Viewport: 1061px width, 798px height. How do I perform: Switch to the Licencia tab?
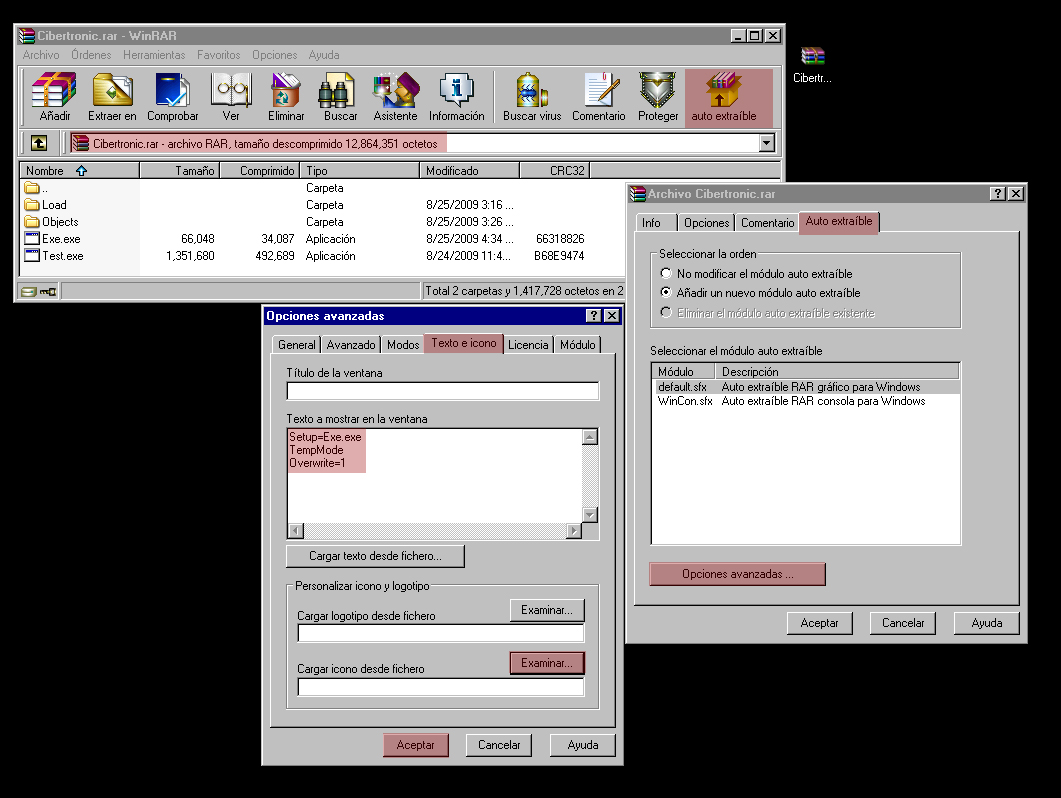click(528, 345)
